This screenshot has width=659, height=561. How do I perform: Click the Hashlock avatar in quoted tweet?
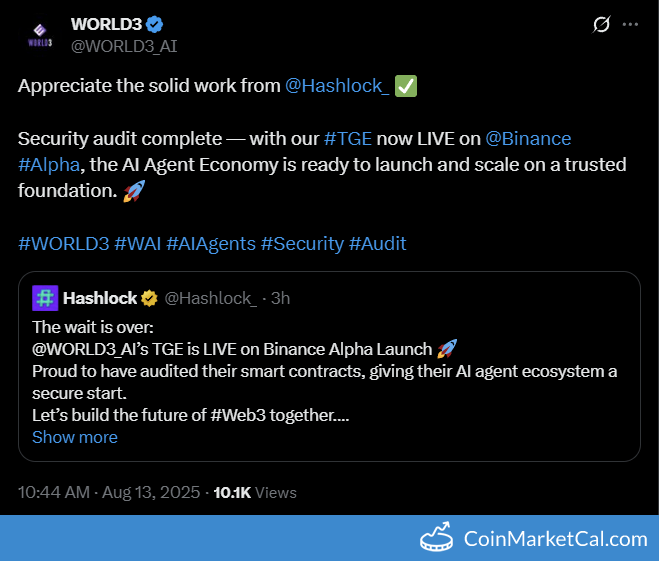click(45, 298)
